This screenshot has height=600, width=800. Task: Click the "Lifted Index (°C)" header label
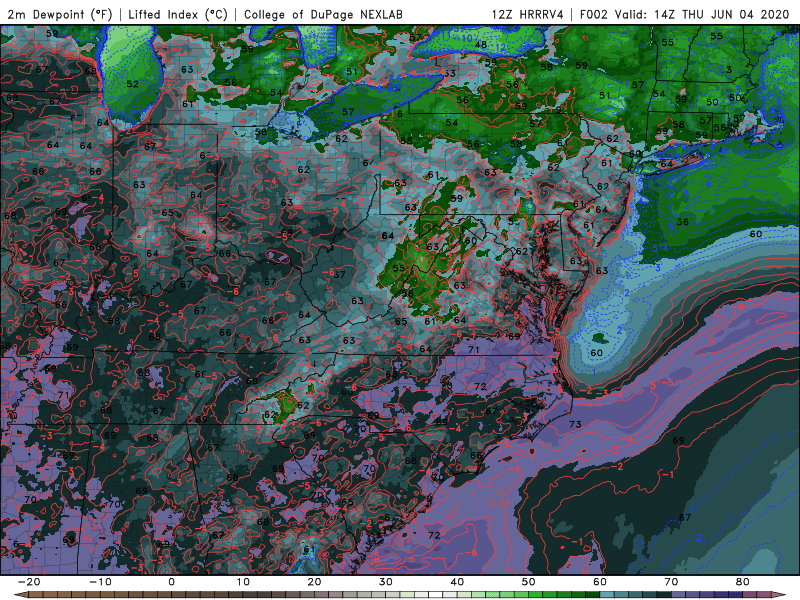pos(178,14)
